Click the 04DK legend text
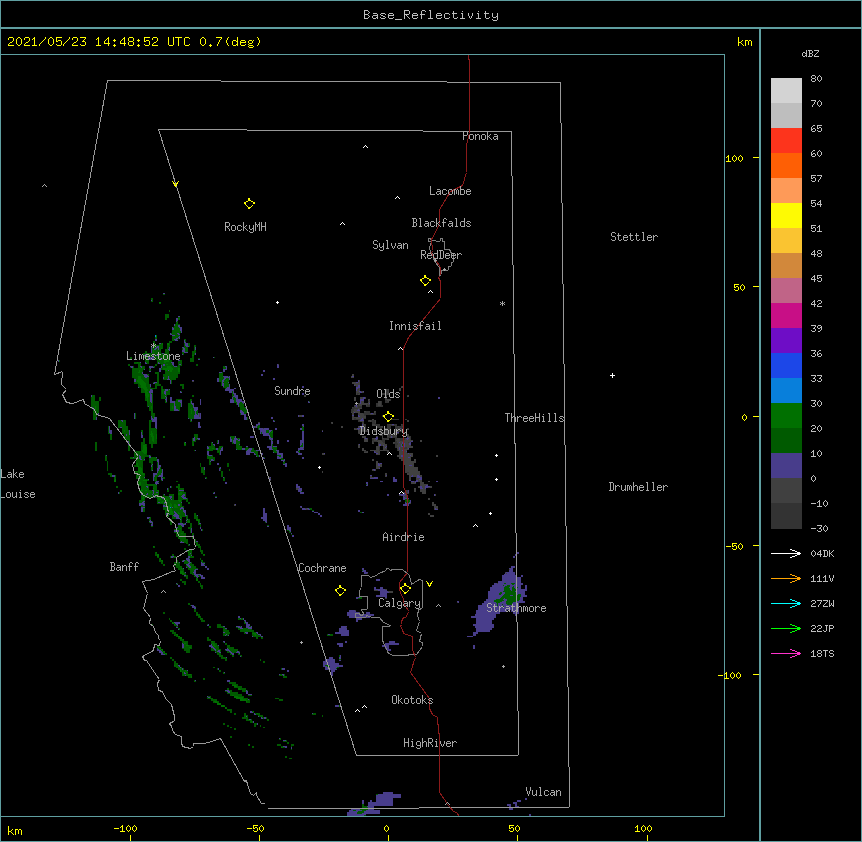862x842 pixels. 822,553
